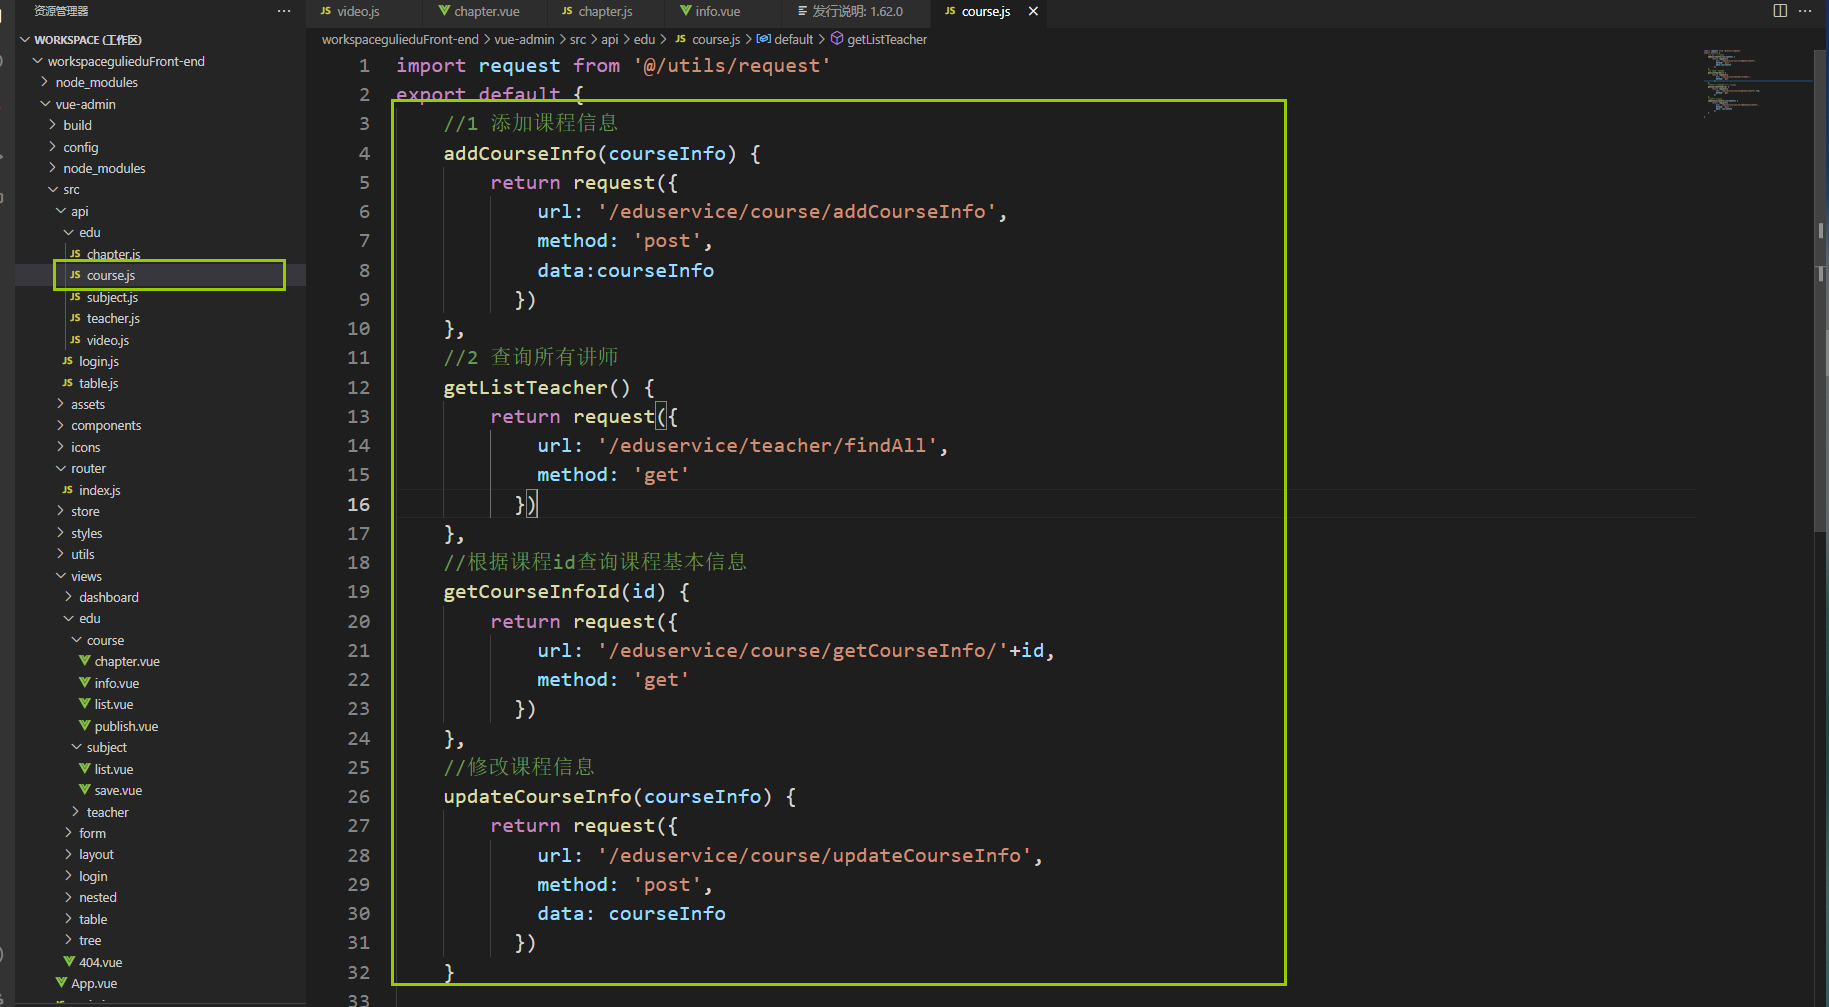This screenshot has height=1007, width=1829.
Task: Expand the config folder
Action: (x=53, y=147)
